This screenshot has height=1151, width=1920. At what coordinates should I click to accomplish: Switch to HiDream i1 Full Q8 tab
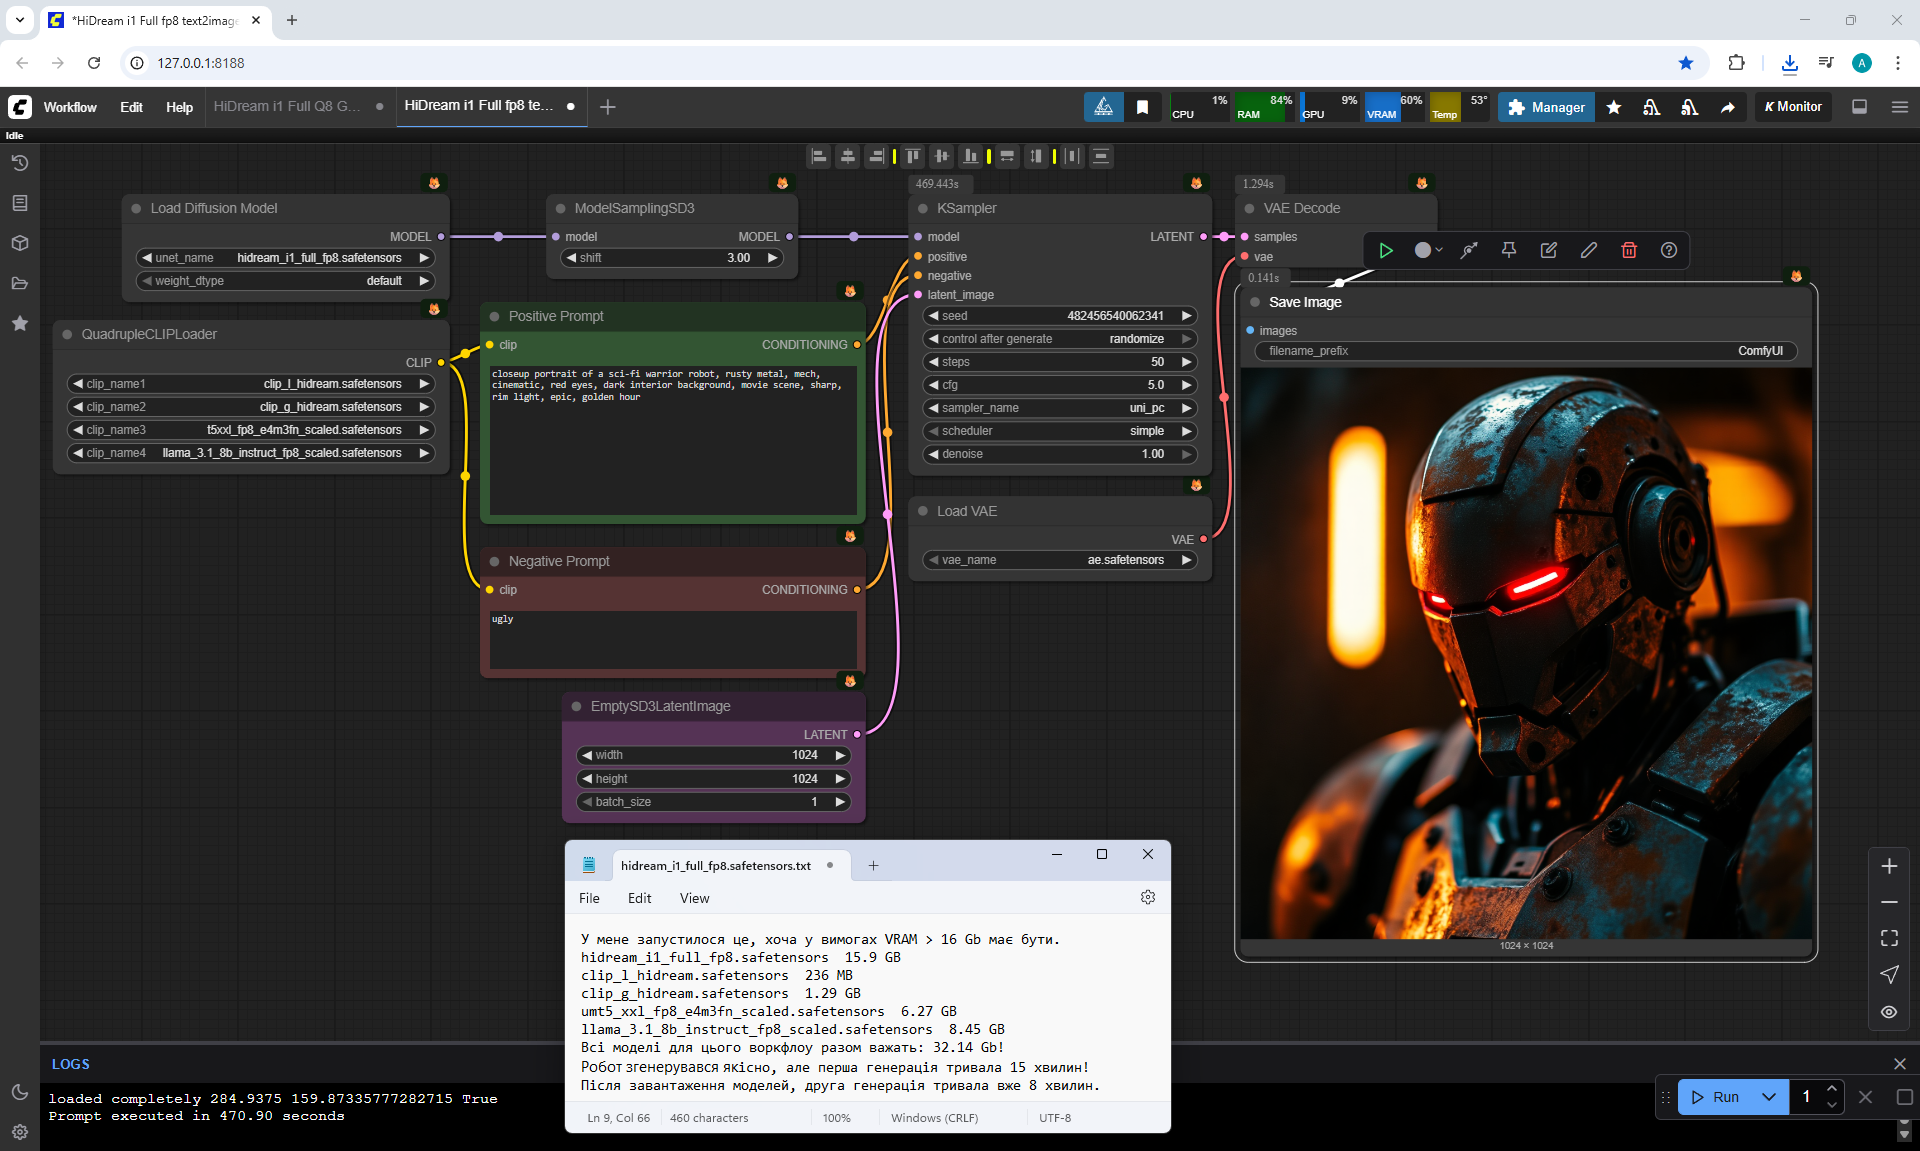tap(287, 106)
